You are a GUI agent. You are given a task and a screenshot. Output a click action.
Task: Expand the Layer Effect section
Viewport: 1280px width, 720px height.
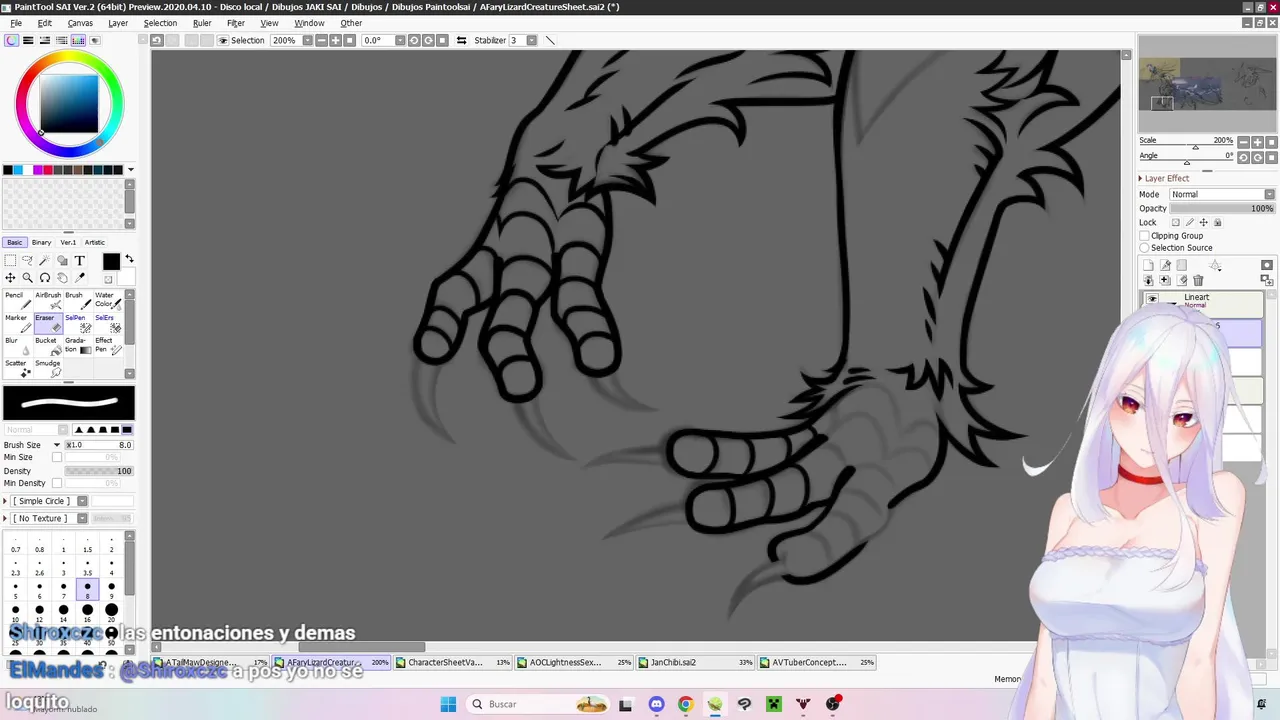[x=1140, y=178]
